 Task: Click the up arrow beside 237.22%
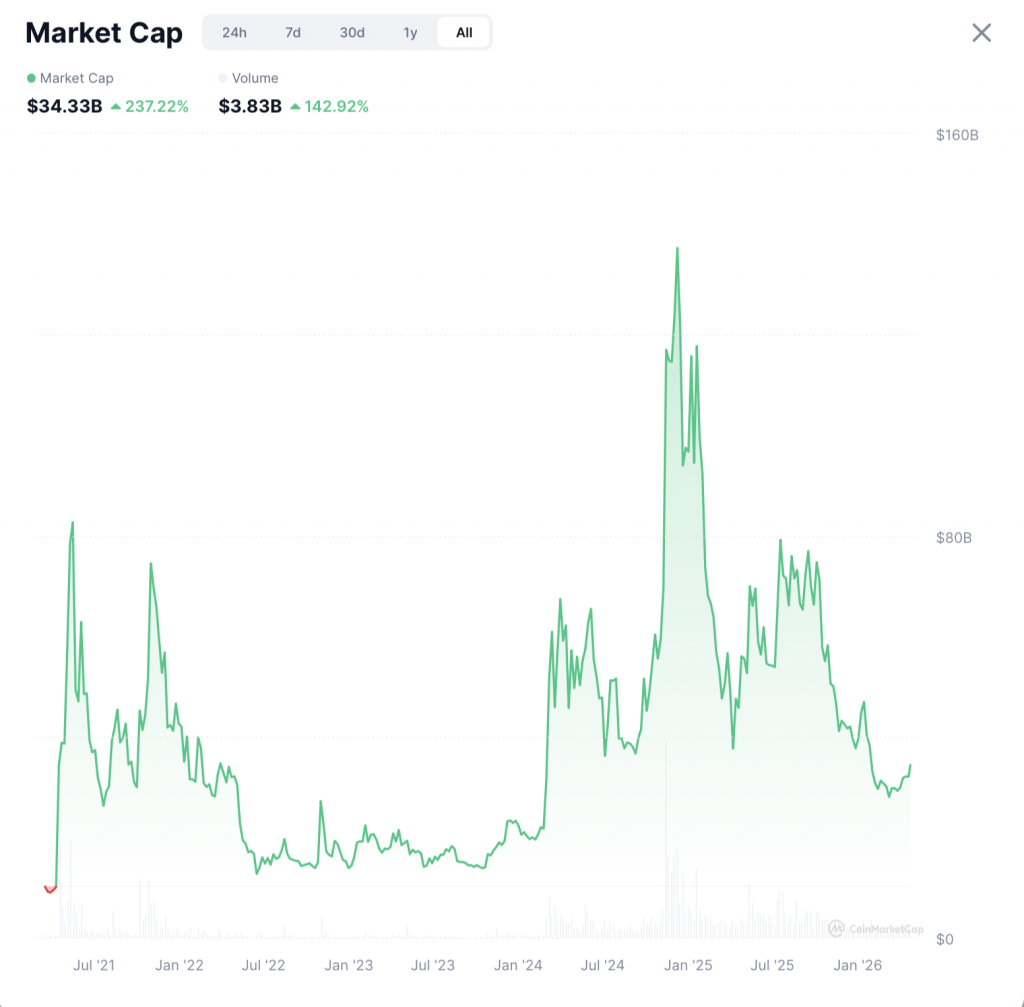pos(116,106)
